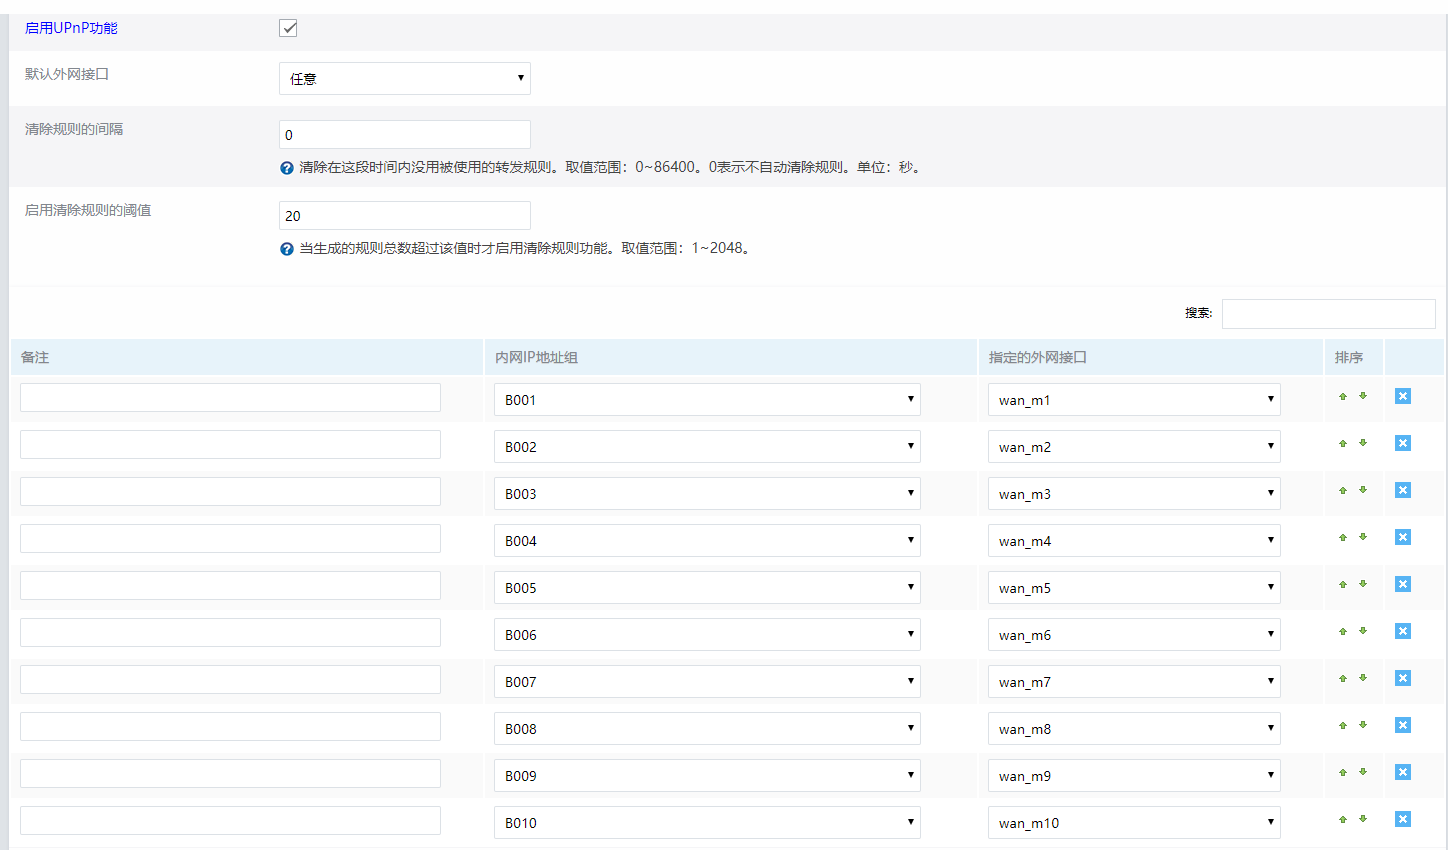Click move-up arrow for the B001 row

1343,397
